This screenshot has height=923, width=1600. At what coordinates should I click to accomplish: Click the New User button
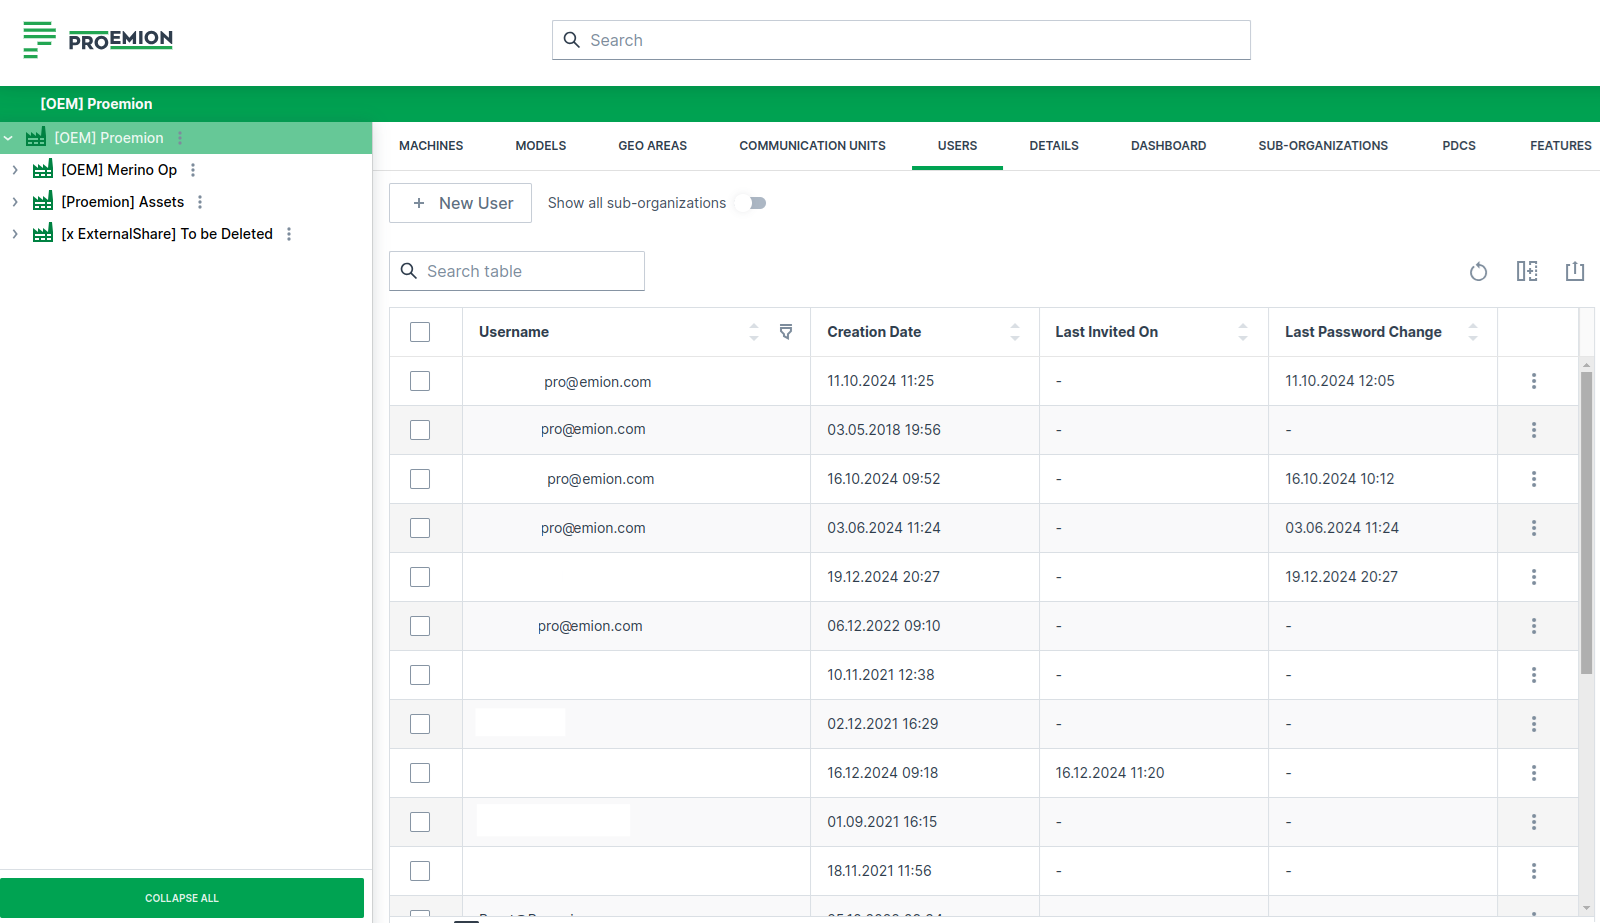pos(460,203)
